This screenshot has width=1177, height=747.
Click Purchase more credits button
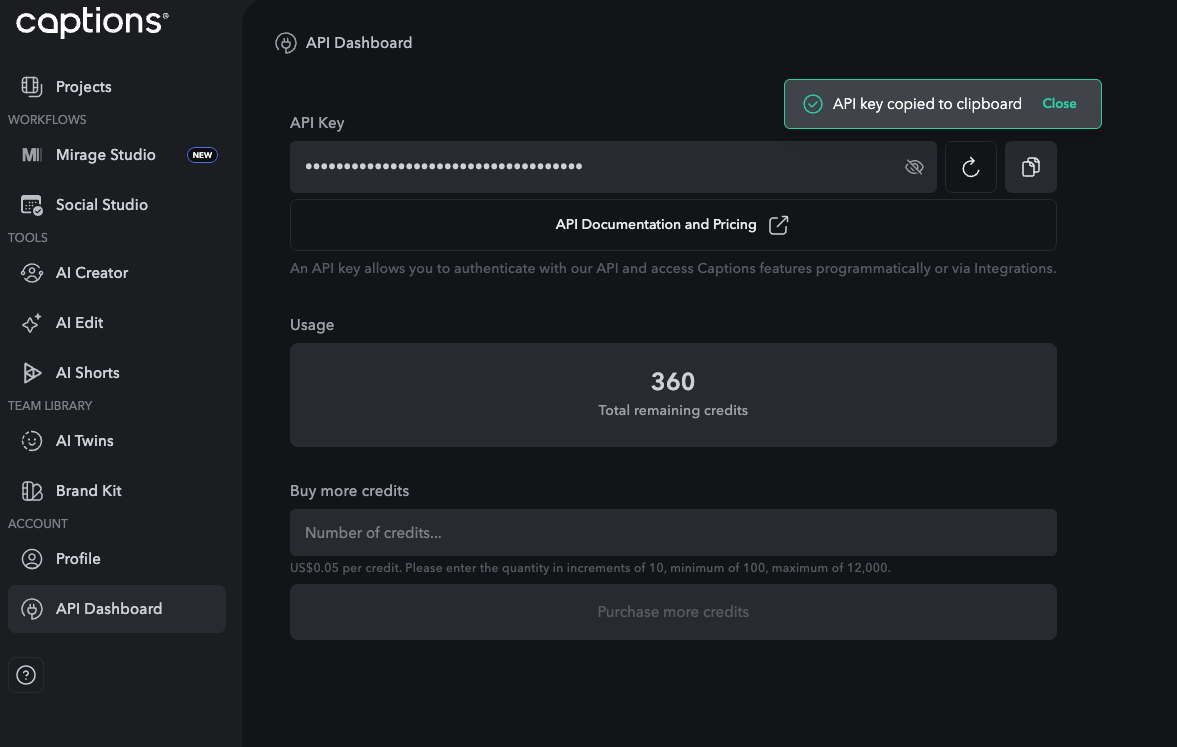coord(673,612)
